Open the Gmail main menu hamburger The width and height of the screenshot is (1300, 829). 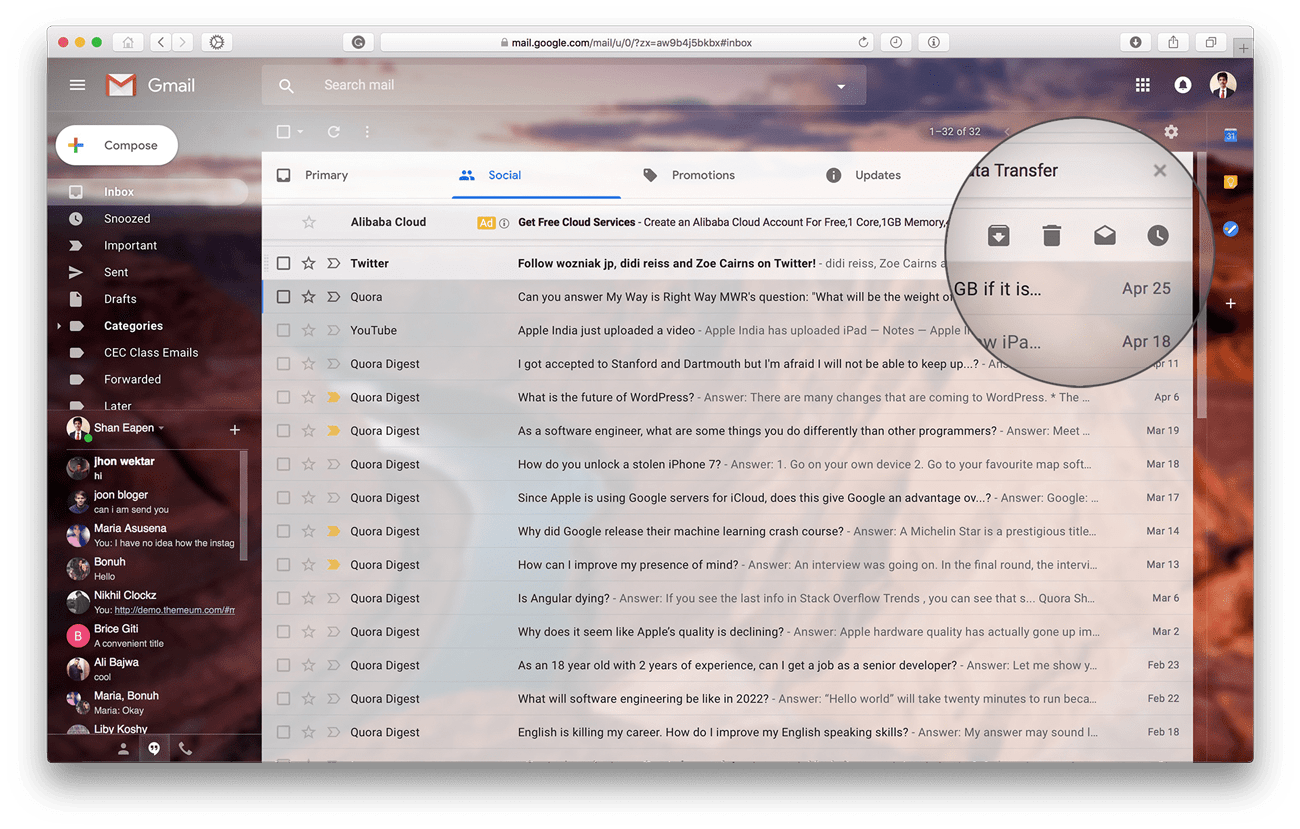point(77,85)
